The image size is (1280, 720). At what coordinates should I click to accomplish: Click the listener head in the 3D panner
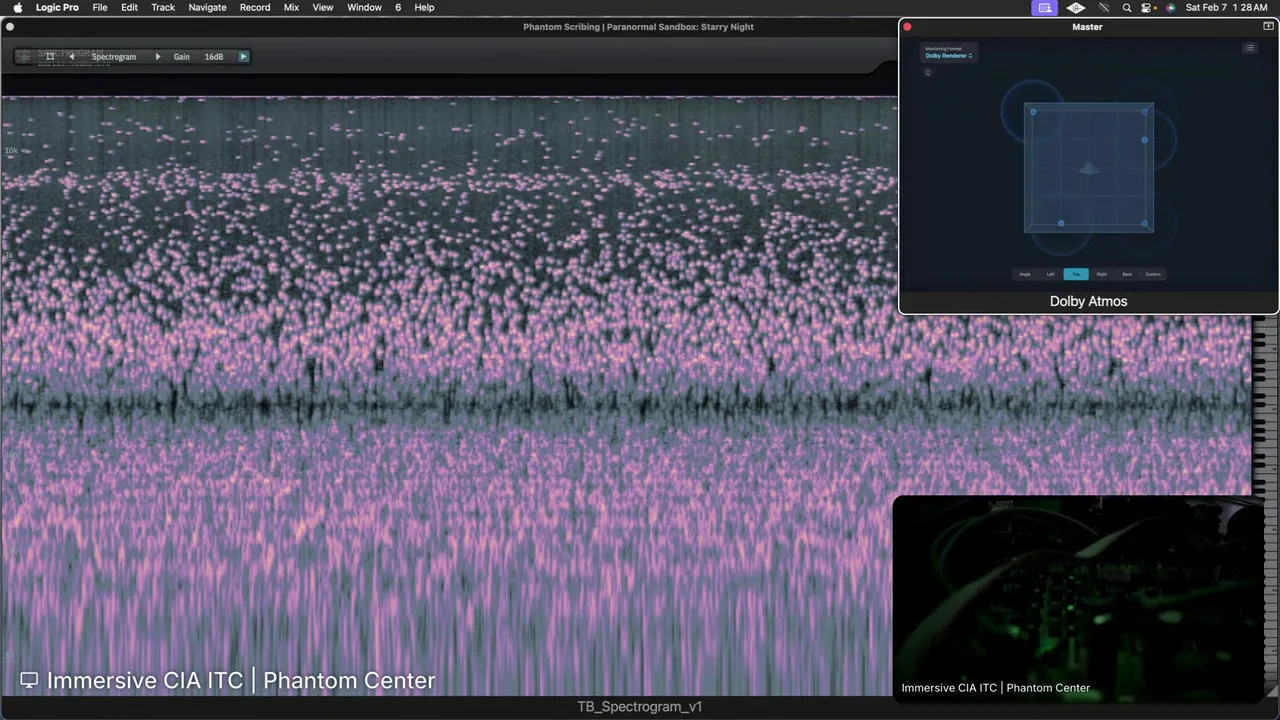coord(1089,169)
